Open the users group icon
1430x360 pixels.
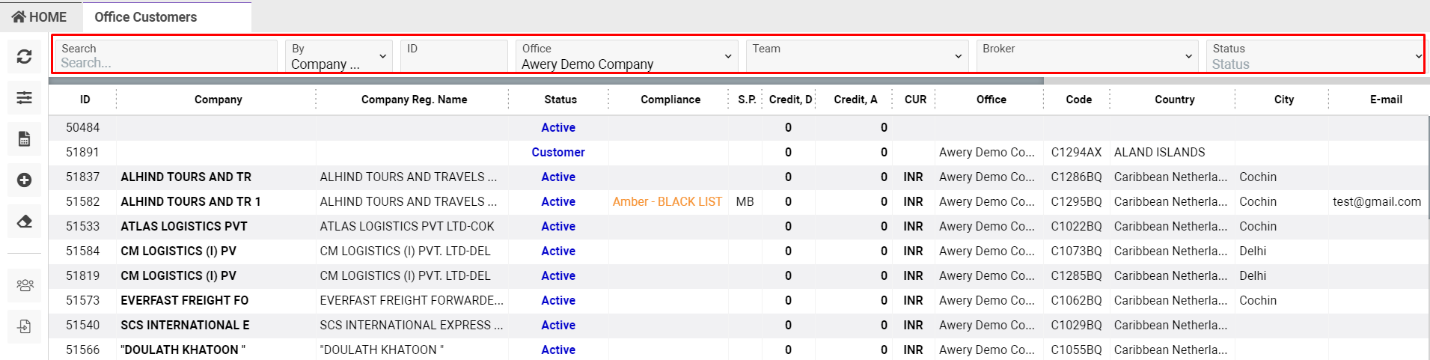tap(25, 285)
